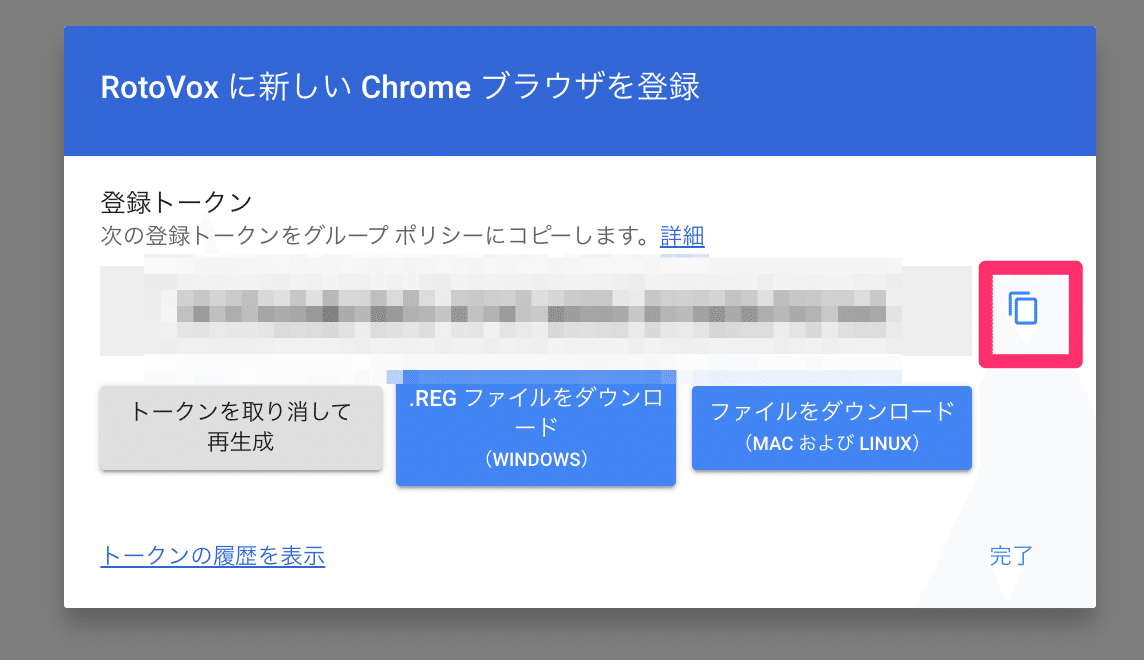1144x660 pixels.
Task: Download enrollment file for Mac and Linux
Action: (x=831, y=427)
